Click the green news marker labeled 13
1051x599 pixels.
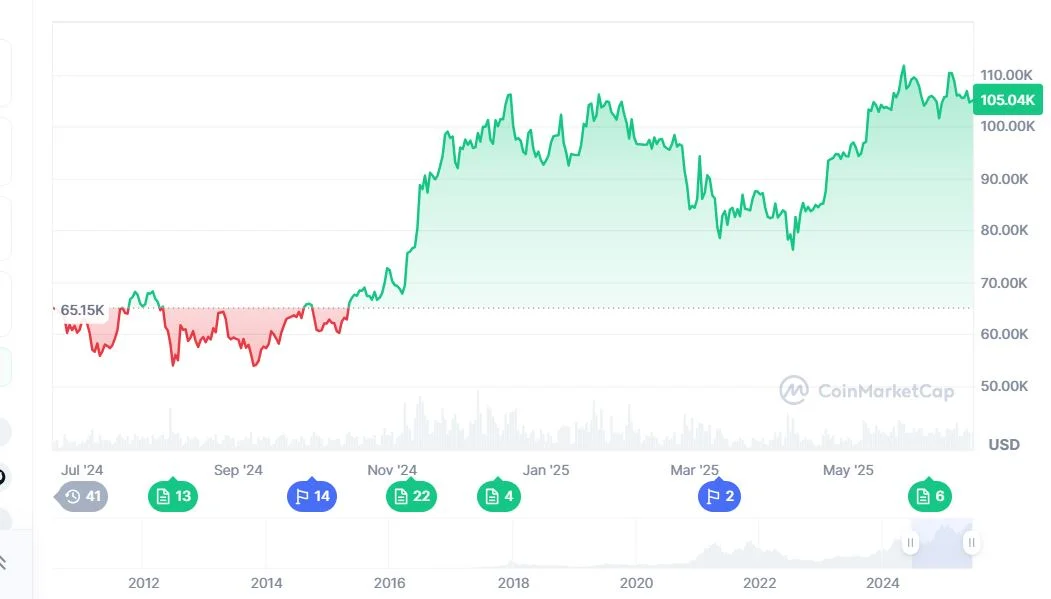(171, 496)
